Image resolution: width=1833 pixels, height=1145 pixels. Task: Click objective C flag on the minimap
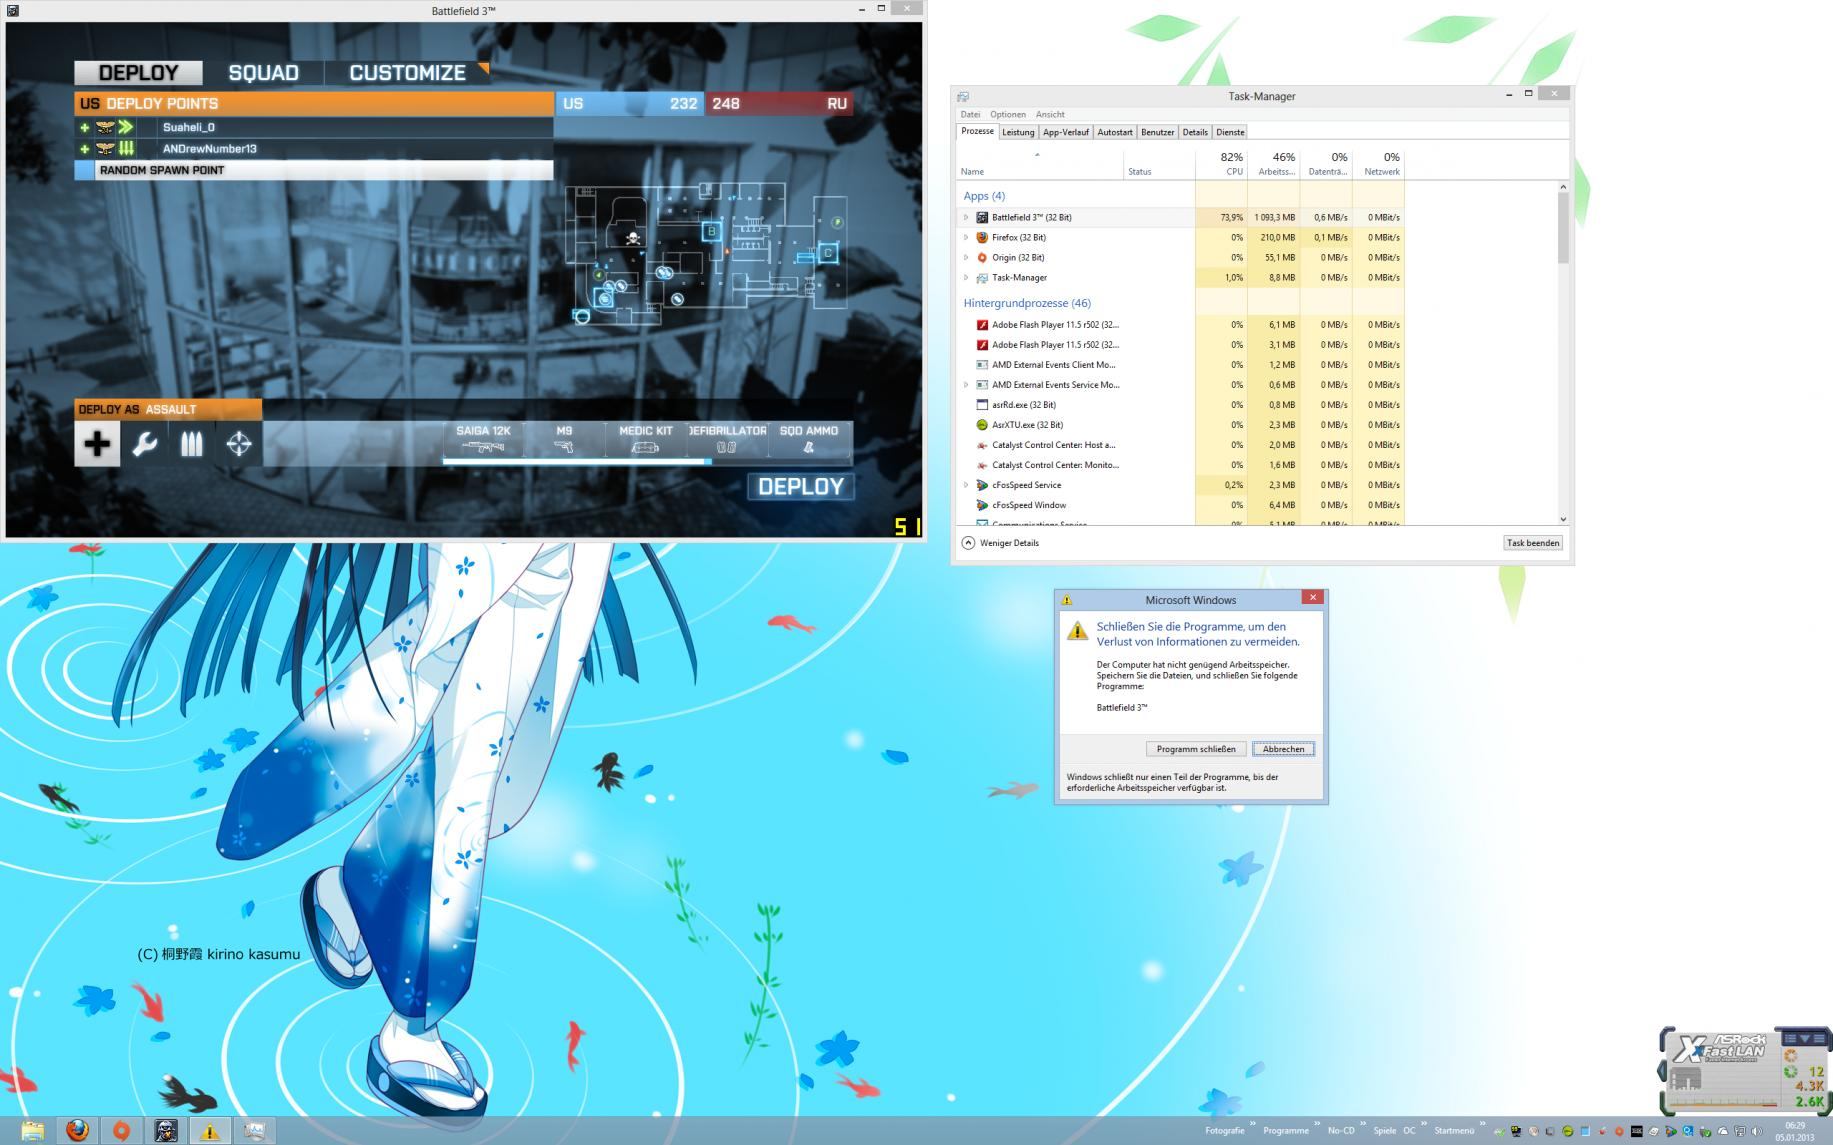(x=828, y=253)
